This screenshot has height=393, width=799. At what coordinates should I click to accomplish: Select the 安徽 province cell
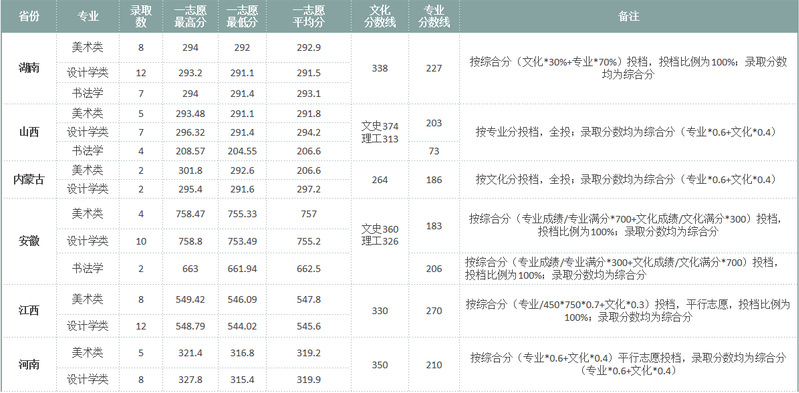click(x=29, y=241)
